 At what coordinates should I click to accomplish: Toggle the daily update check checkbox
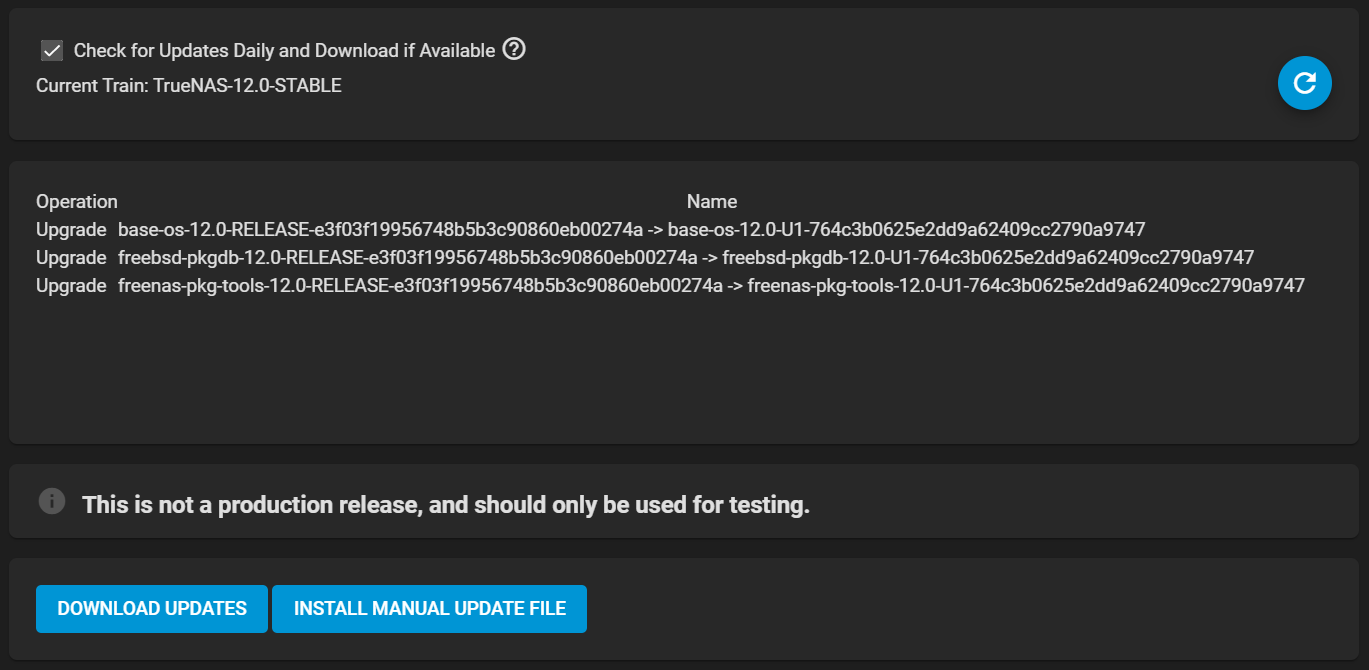tap(52, 51)
